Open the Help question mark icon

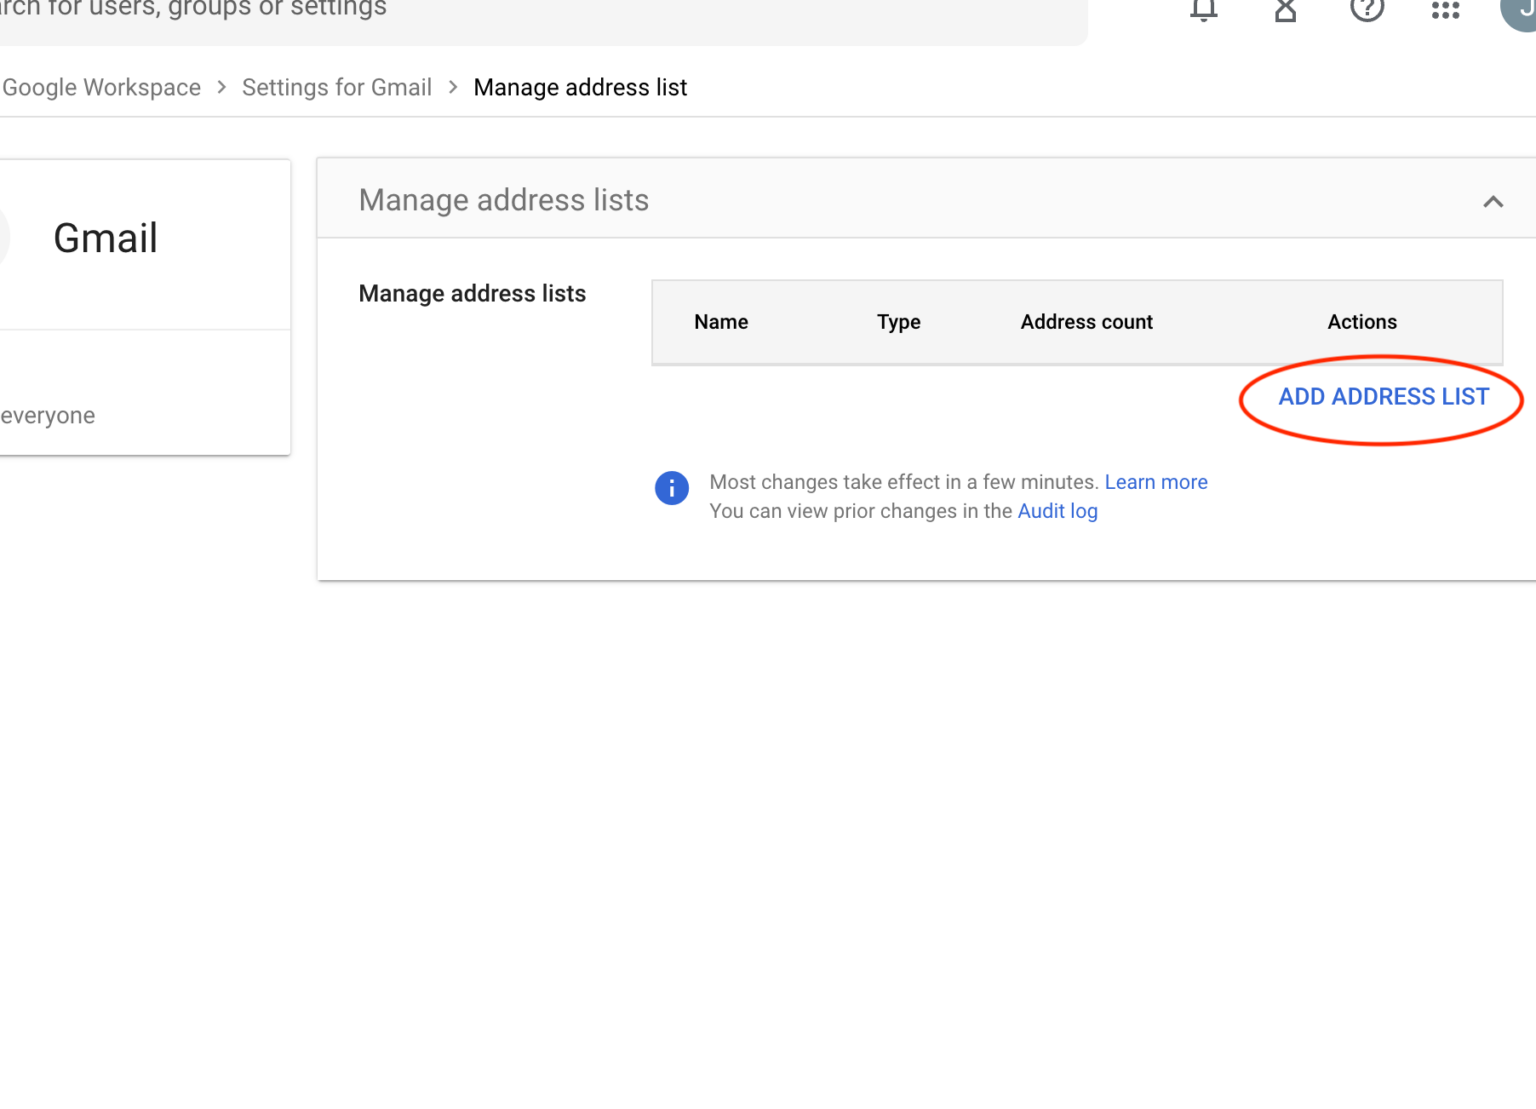point(1367,10)
